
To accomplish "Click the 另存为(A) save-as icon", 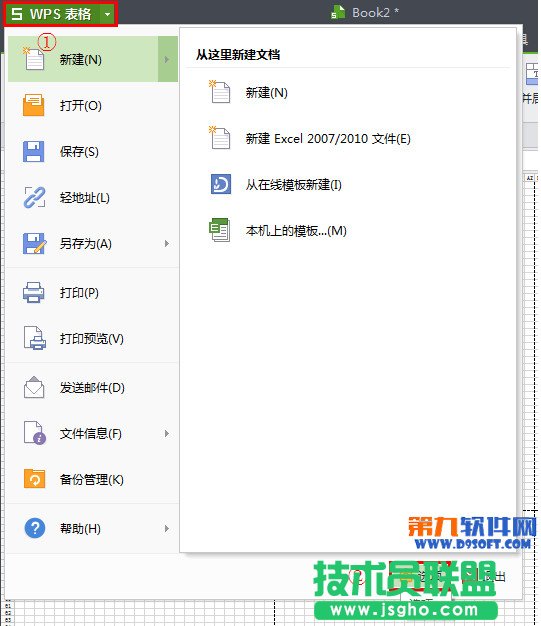I will point(34,243).
